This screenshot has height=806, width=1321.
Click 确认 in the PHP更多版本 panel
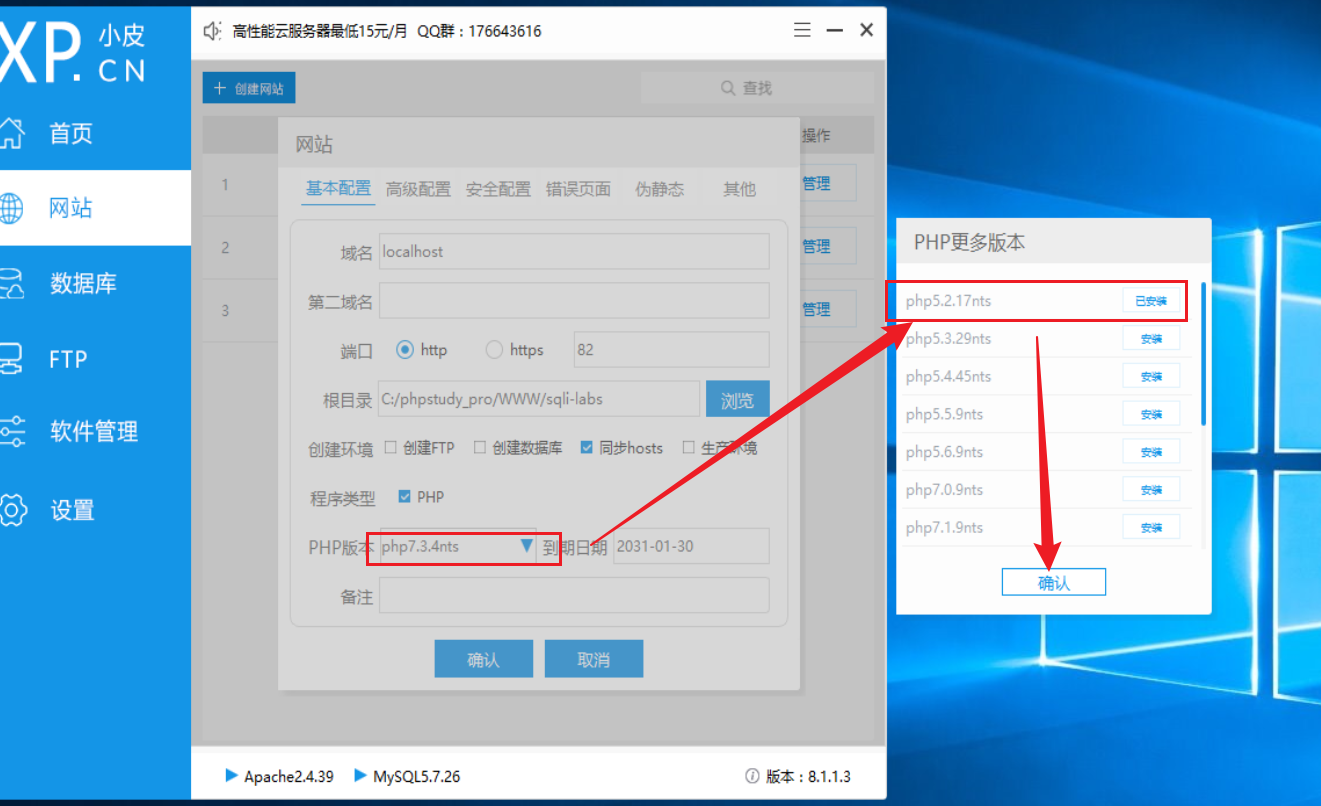point(1054,583)
